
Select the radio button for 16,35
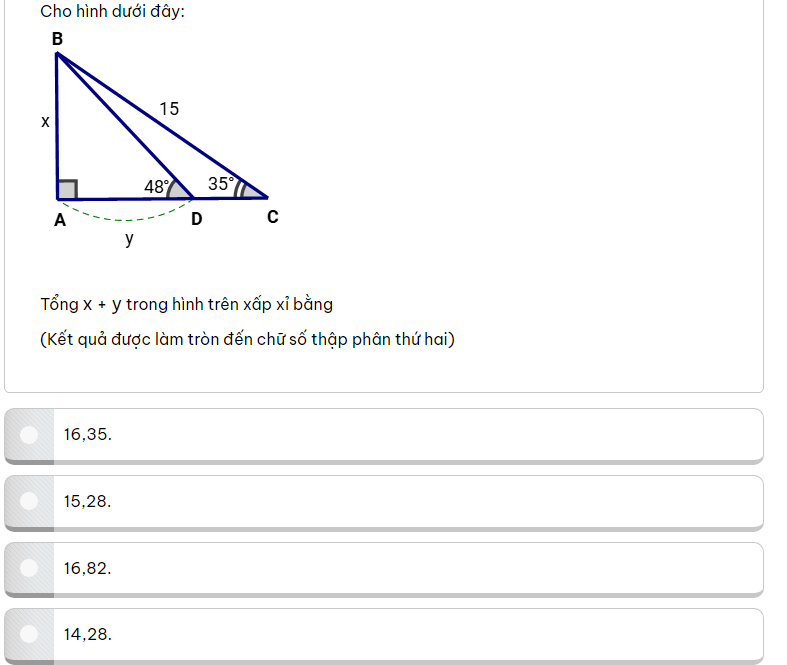point(30,434)
